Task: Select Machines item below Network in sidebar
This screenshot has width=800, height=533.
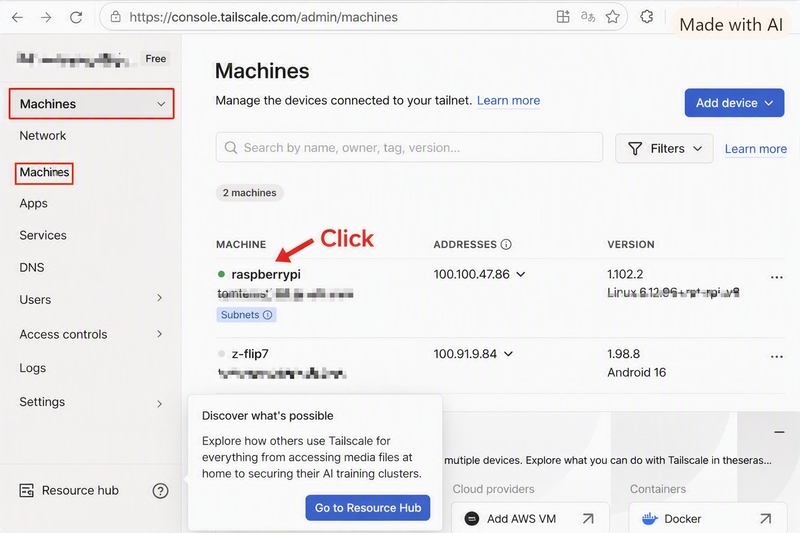Action: pos(44,172)
